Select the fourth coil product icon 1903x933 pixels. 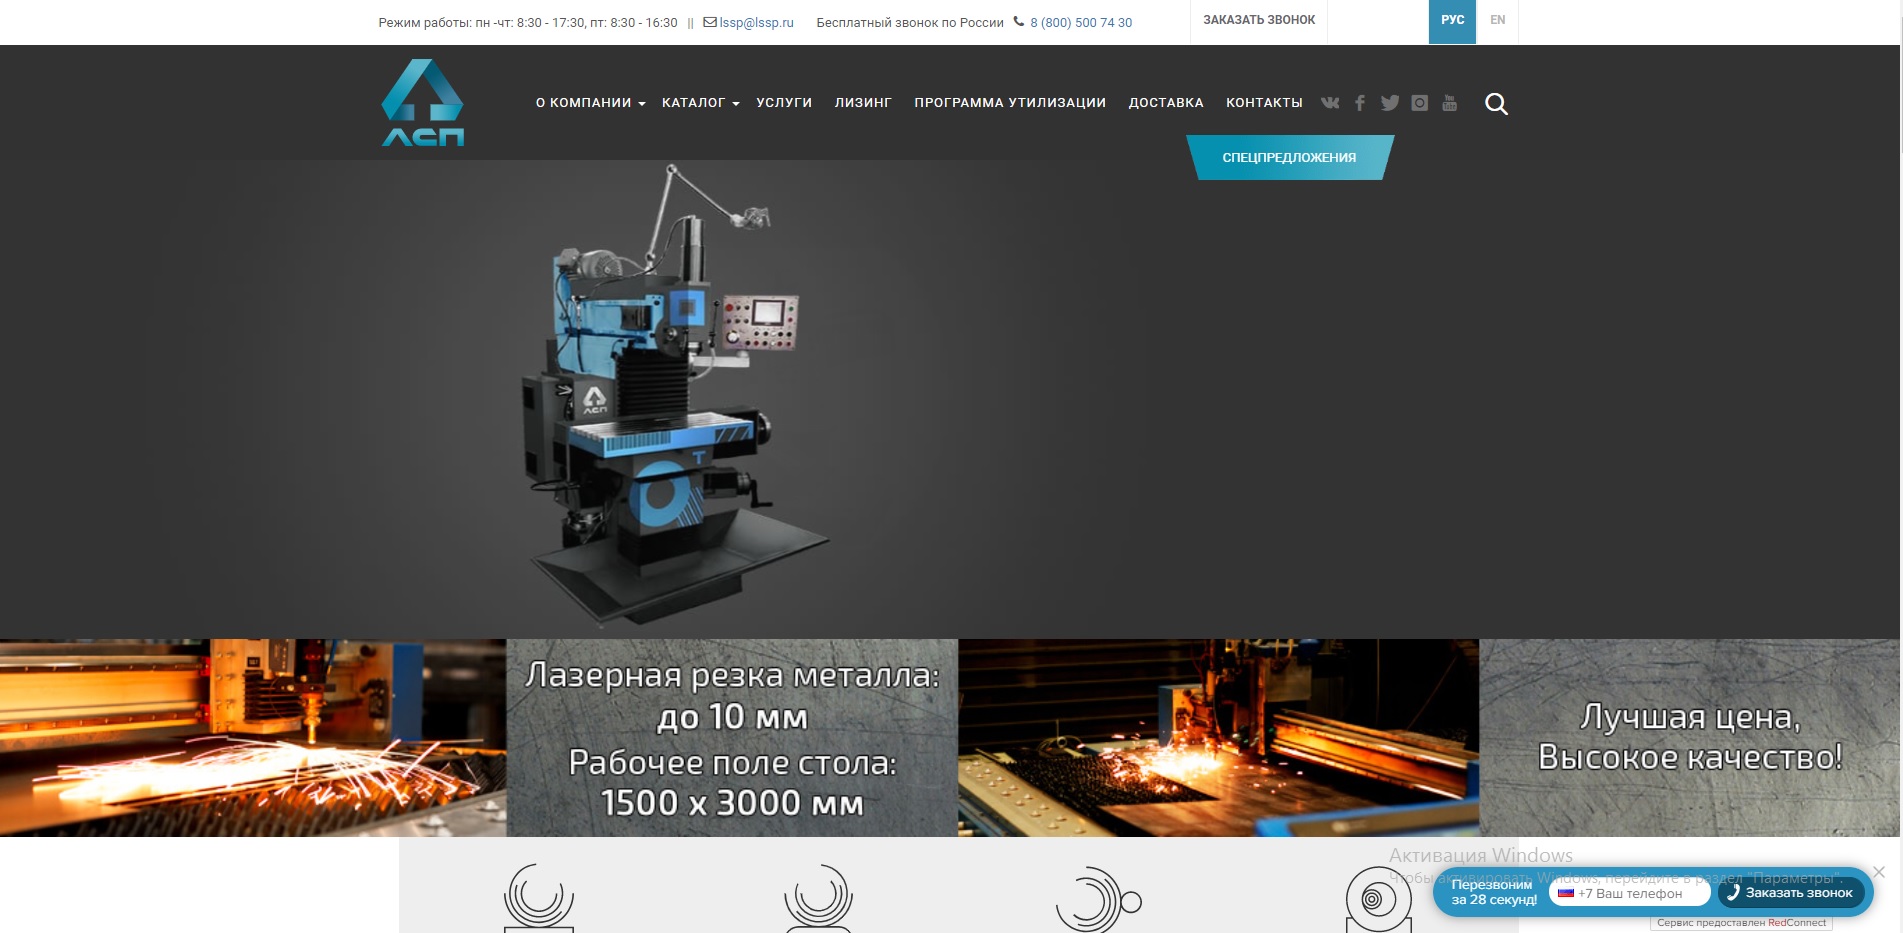1378,900
